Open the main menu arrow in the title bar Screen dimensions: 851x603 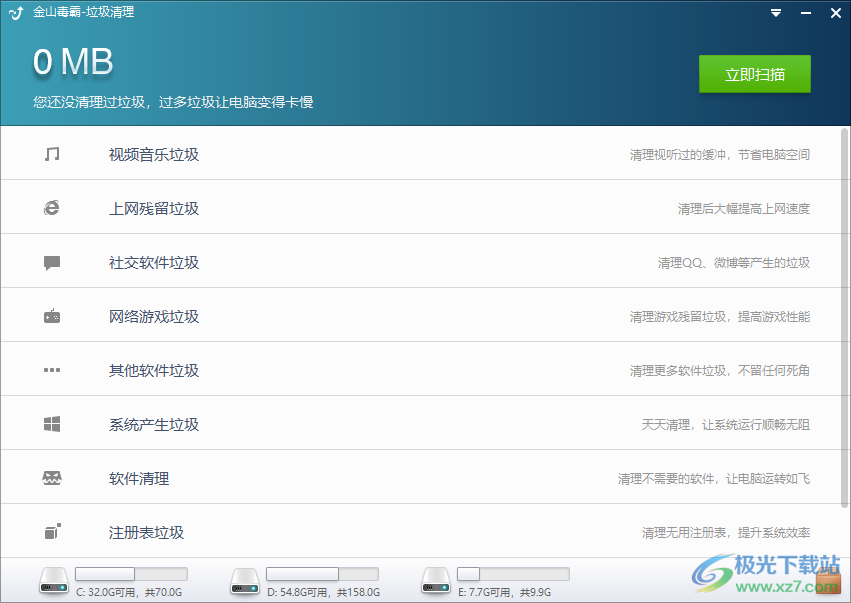click(x=775, y=13)
